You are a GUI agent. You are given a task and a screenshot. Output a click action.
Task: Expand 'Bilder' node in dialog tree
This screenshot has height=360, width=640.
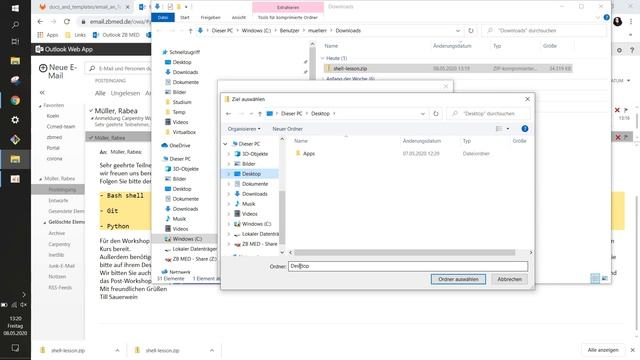click(229, 164)
